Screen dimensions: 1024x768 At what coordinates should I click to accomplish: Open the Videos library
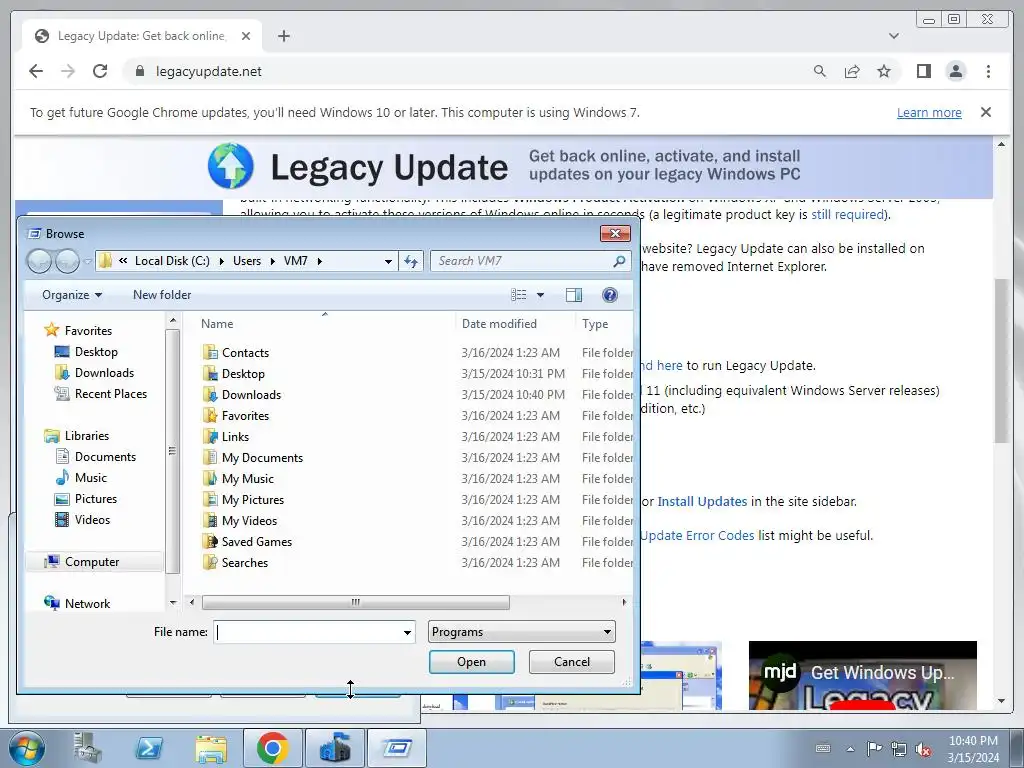pos(92,520)
